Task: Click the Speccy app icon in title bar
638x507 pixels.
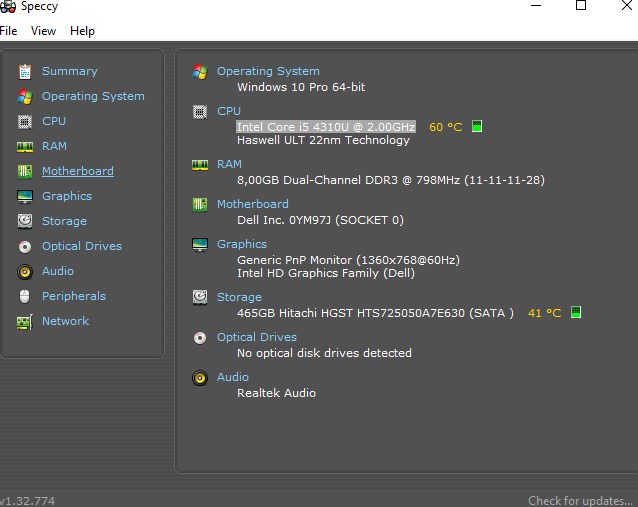Action: 8,7
